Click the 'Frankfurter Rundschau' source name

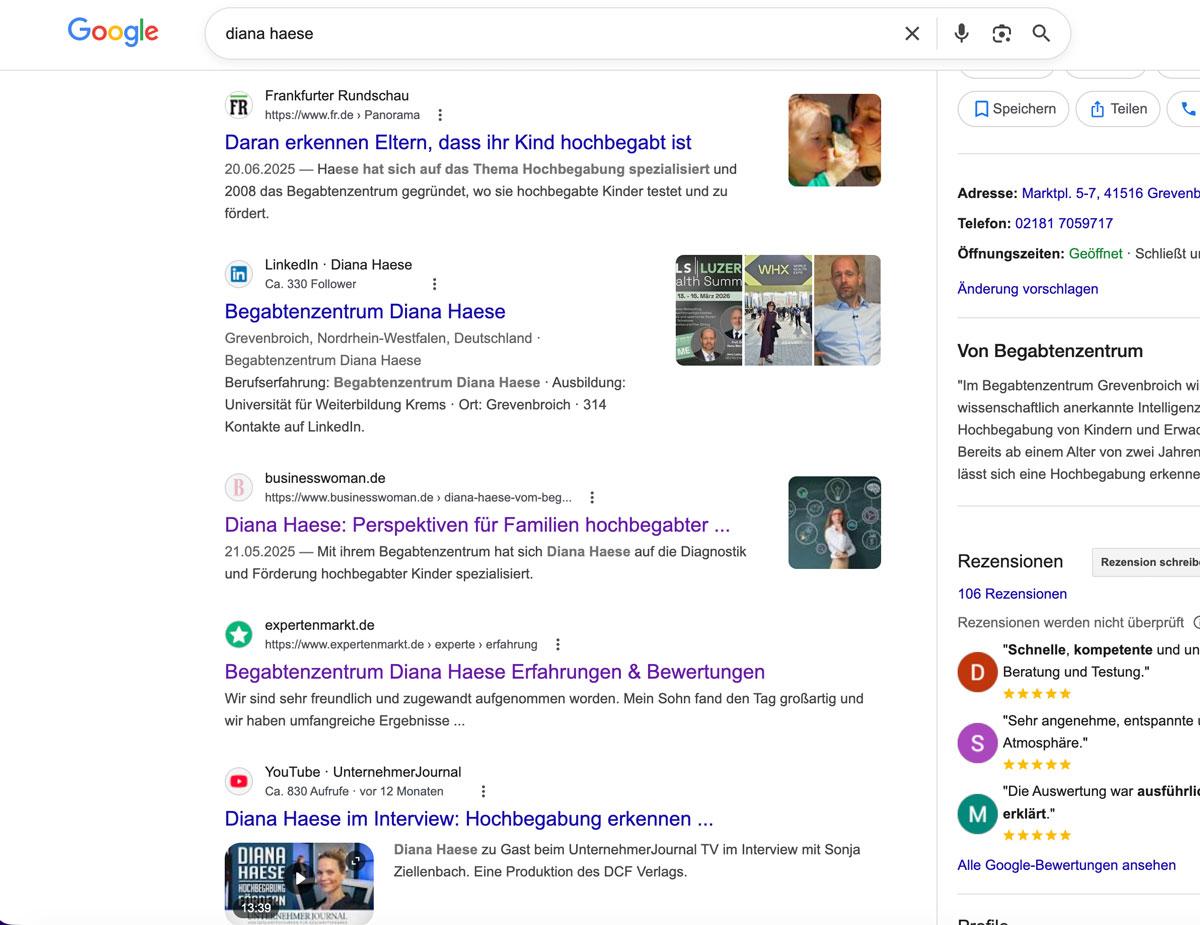click(337, 96)
